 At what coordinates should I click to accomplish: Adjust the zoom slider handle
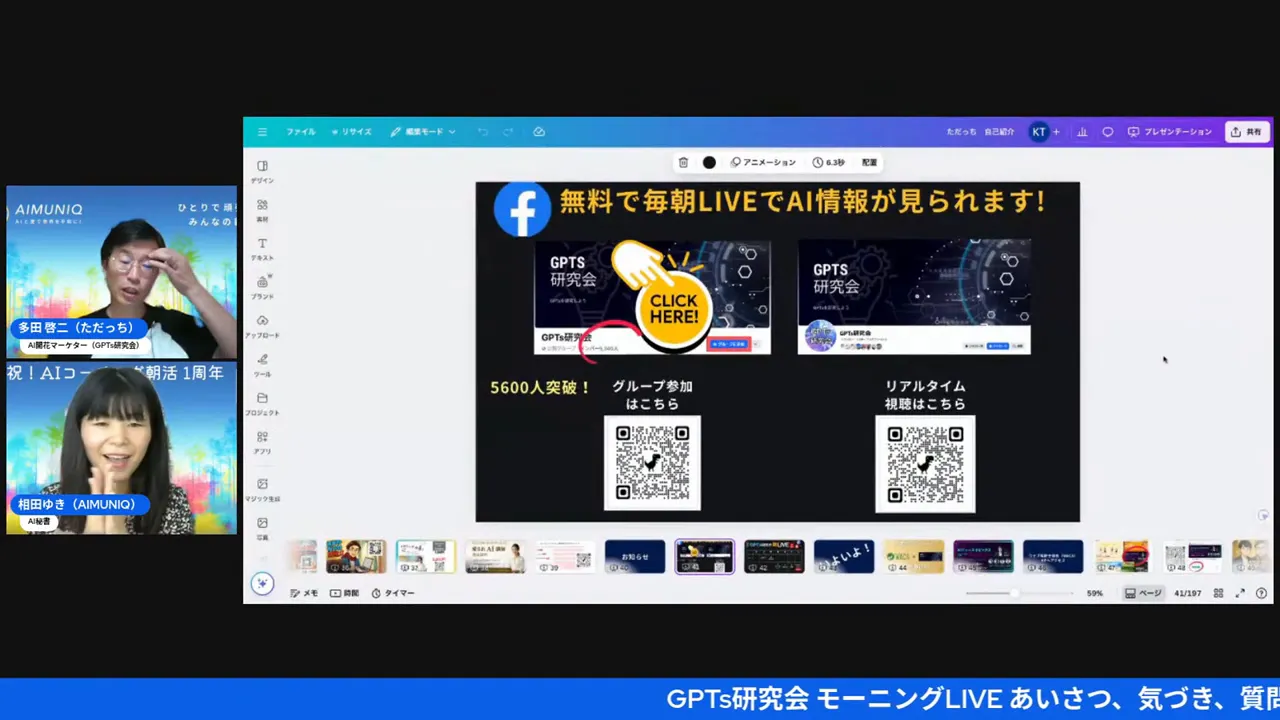coord(1014,593)
